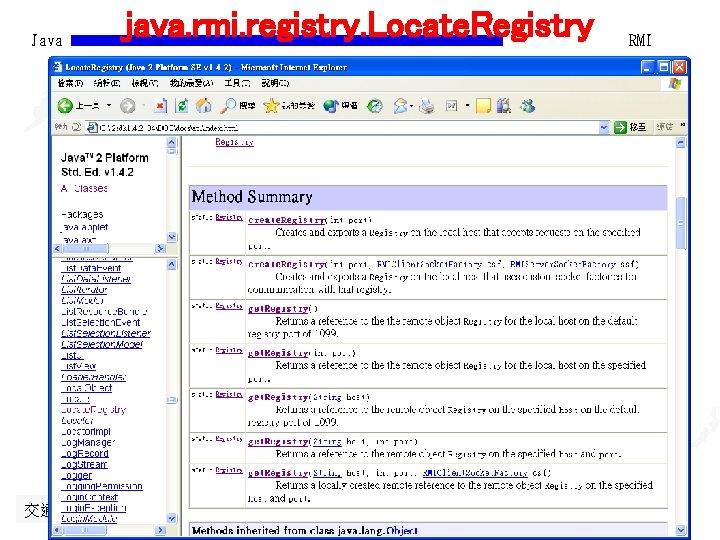Click the Research books icon
Image resolution: width=720 pixels, height=540 pixels.
pyautogui.click(x=504, y=106)
